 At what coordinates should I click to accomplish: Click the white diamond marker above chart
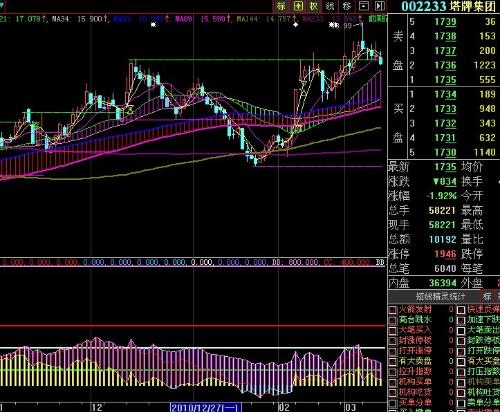tap(295, 24)
